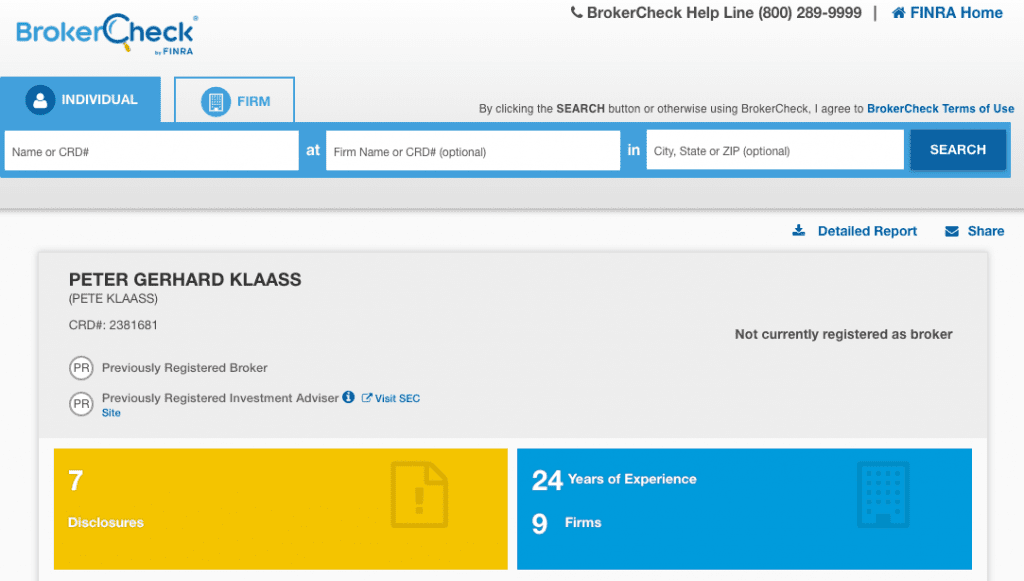Click the phone icon beside Help Line
Image resolution: width=1024 pixels, height=581 pixels.
tap(577, 13)
